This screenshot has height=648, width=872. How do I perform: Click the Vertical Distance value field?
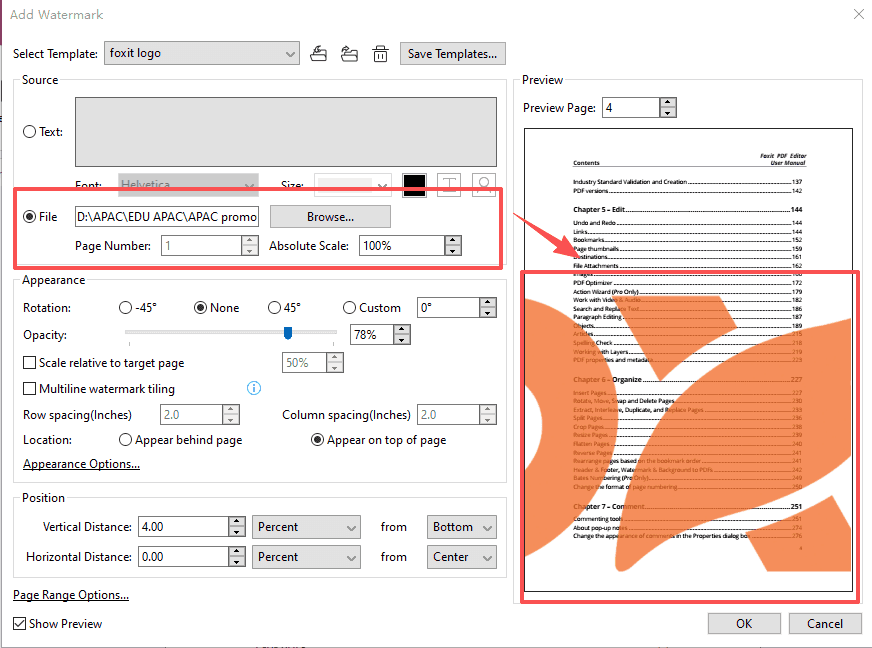183,527
